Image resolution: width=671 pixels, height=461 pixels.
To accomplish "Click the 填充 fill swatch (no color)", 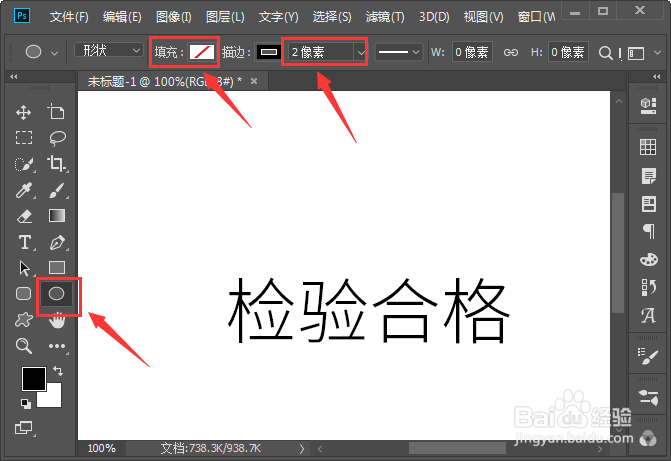I will click(x=202, y=52).
